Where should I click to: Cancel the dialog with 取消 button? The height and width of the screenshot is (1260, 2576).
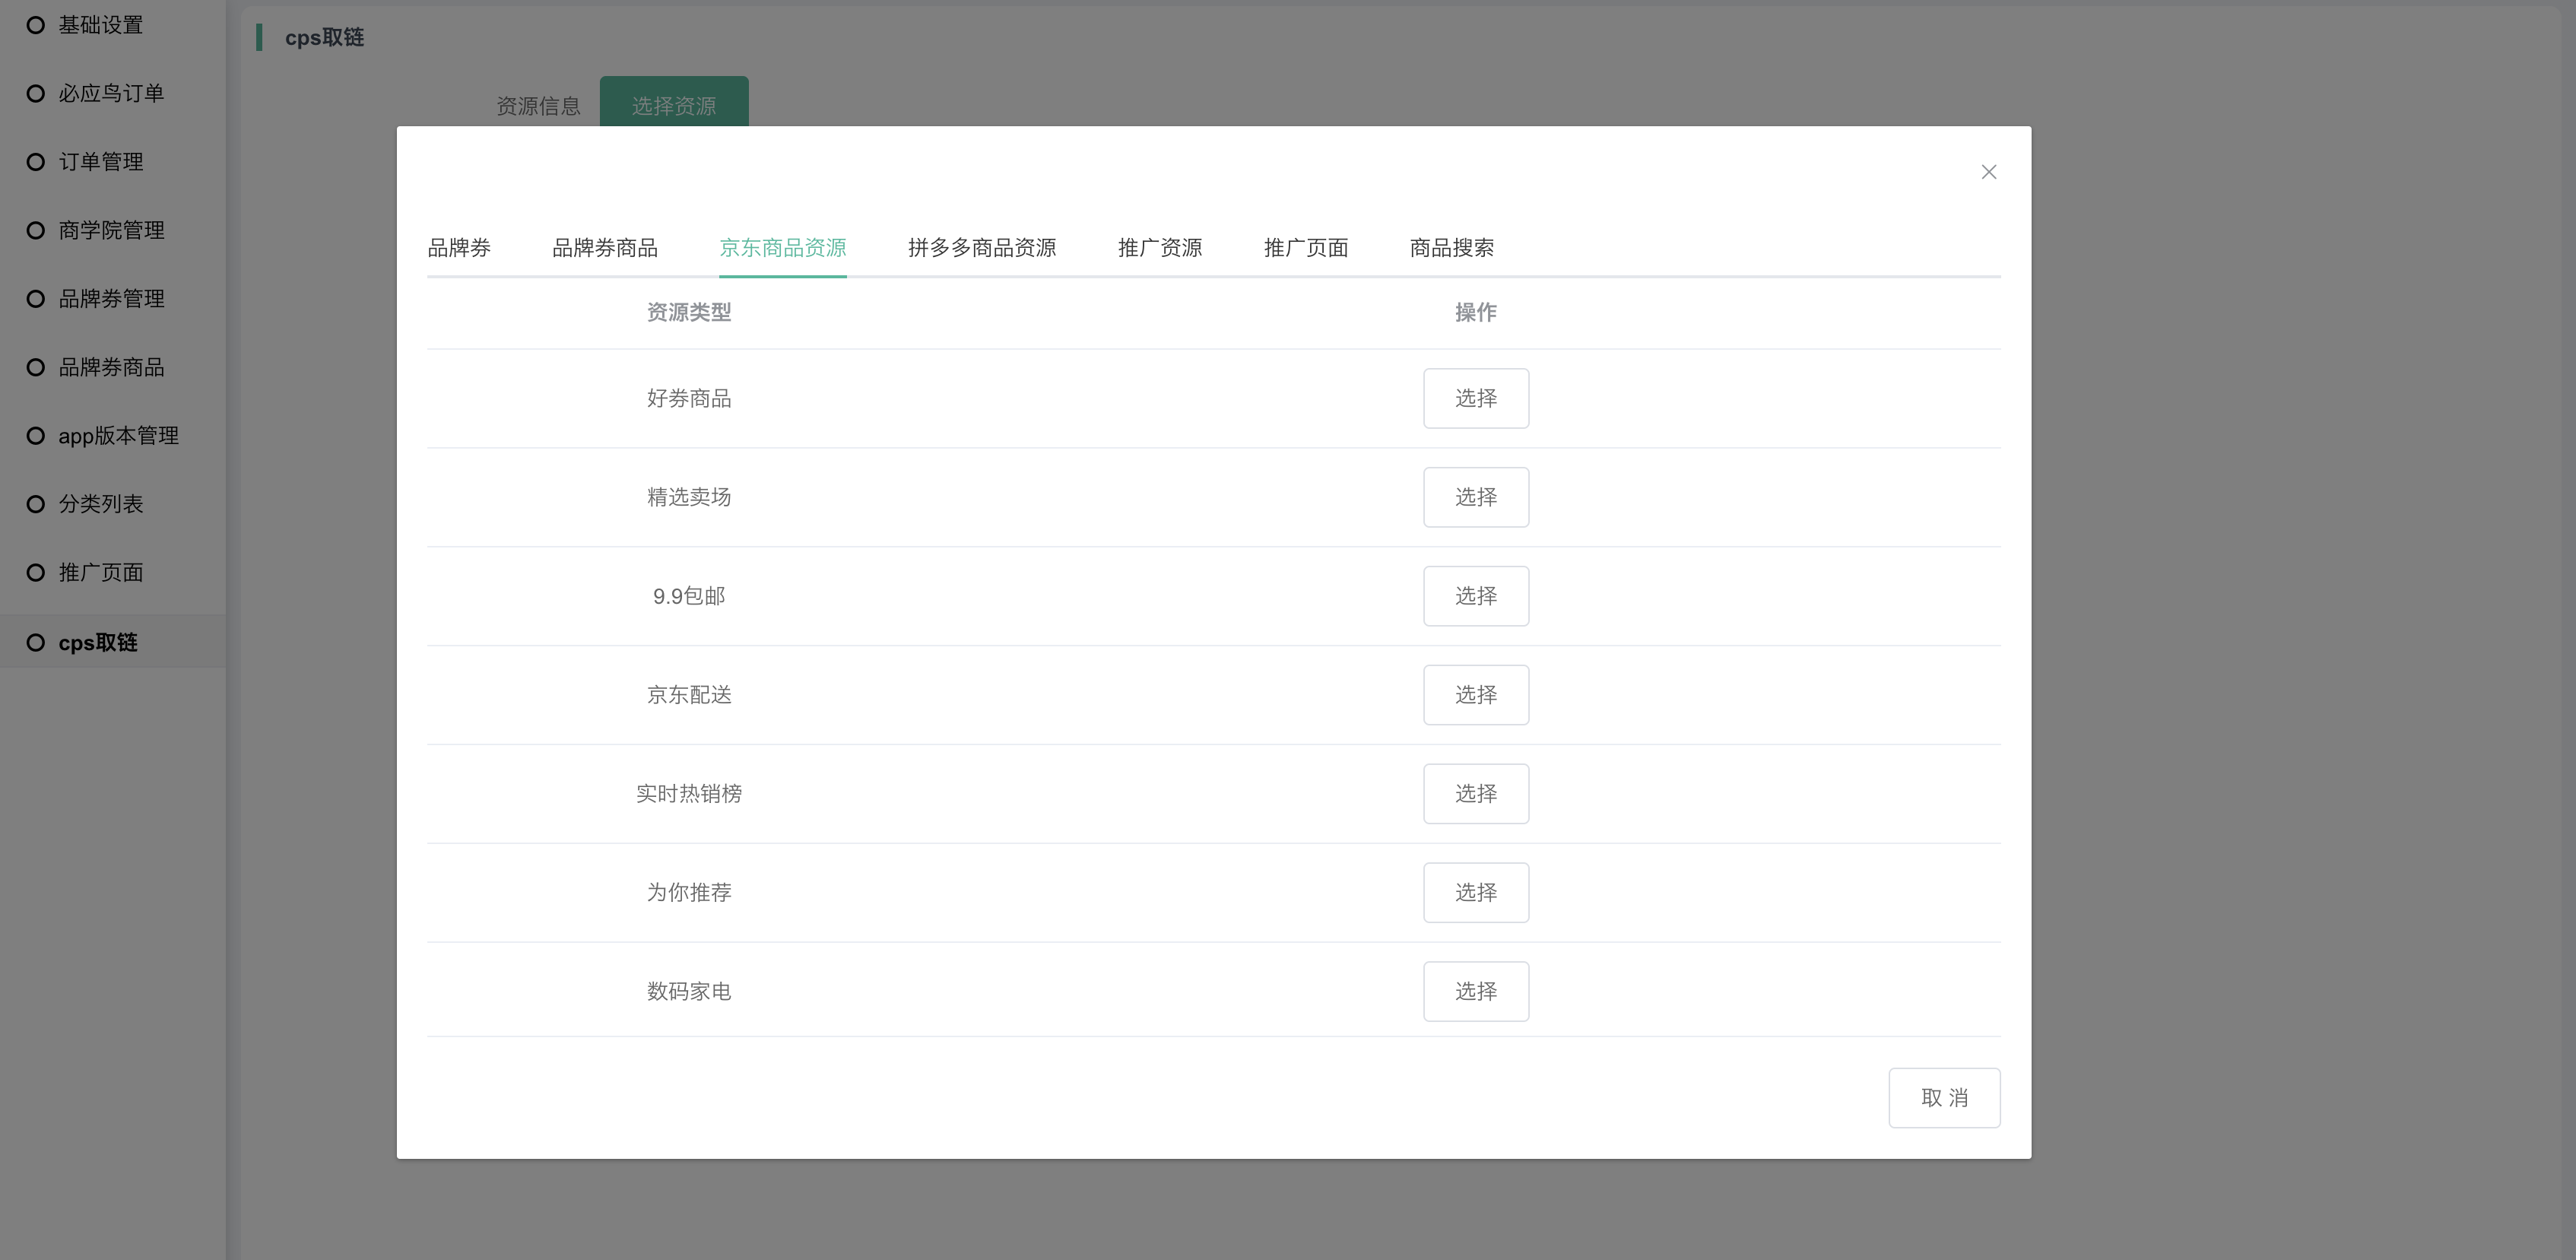tap(1943, 1098)
